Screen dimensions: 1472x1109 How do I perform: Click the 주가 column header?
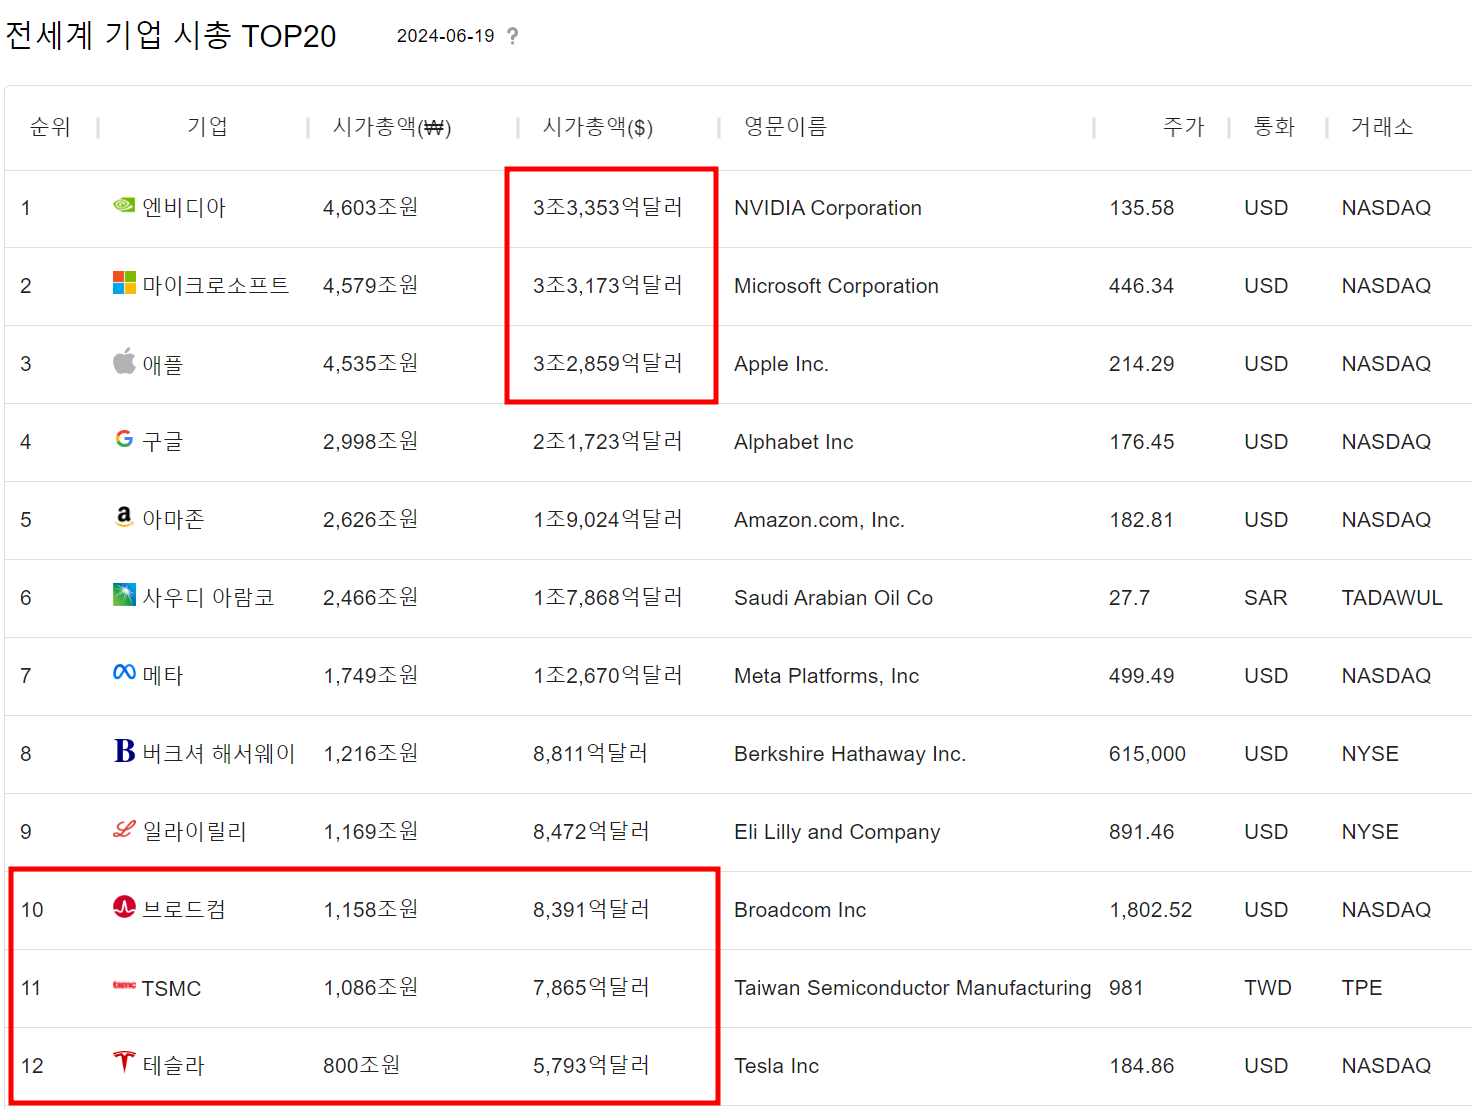click(1183, 127)
